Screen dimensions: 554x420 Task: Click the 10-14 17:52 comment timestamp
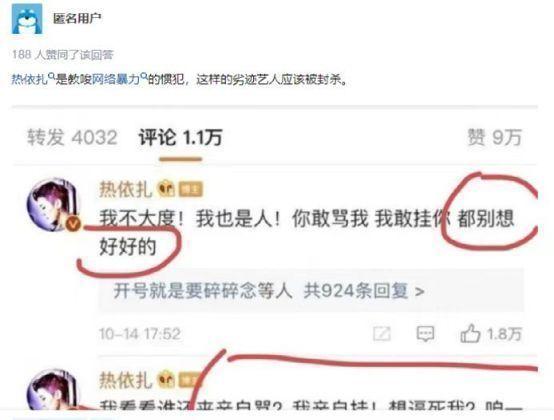[x=140, y=334]
